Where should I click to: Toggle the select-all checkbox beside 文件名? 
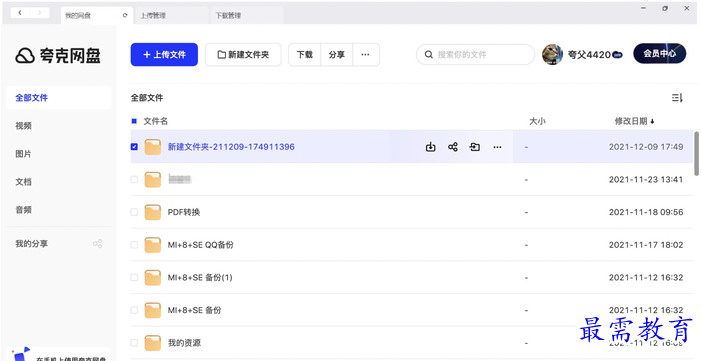[x=134, y=121]
